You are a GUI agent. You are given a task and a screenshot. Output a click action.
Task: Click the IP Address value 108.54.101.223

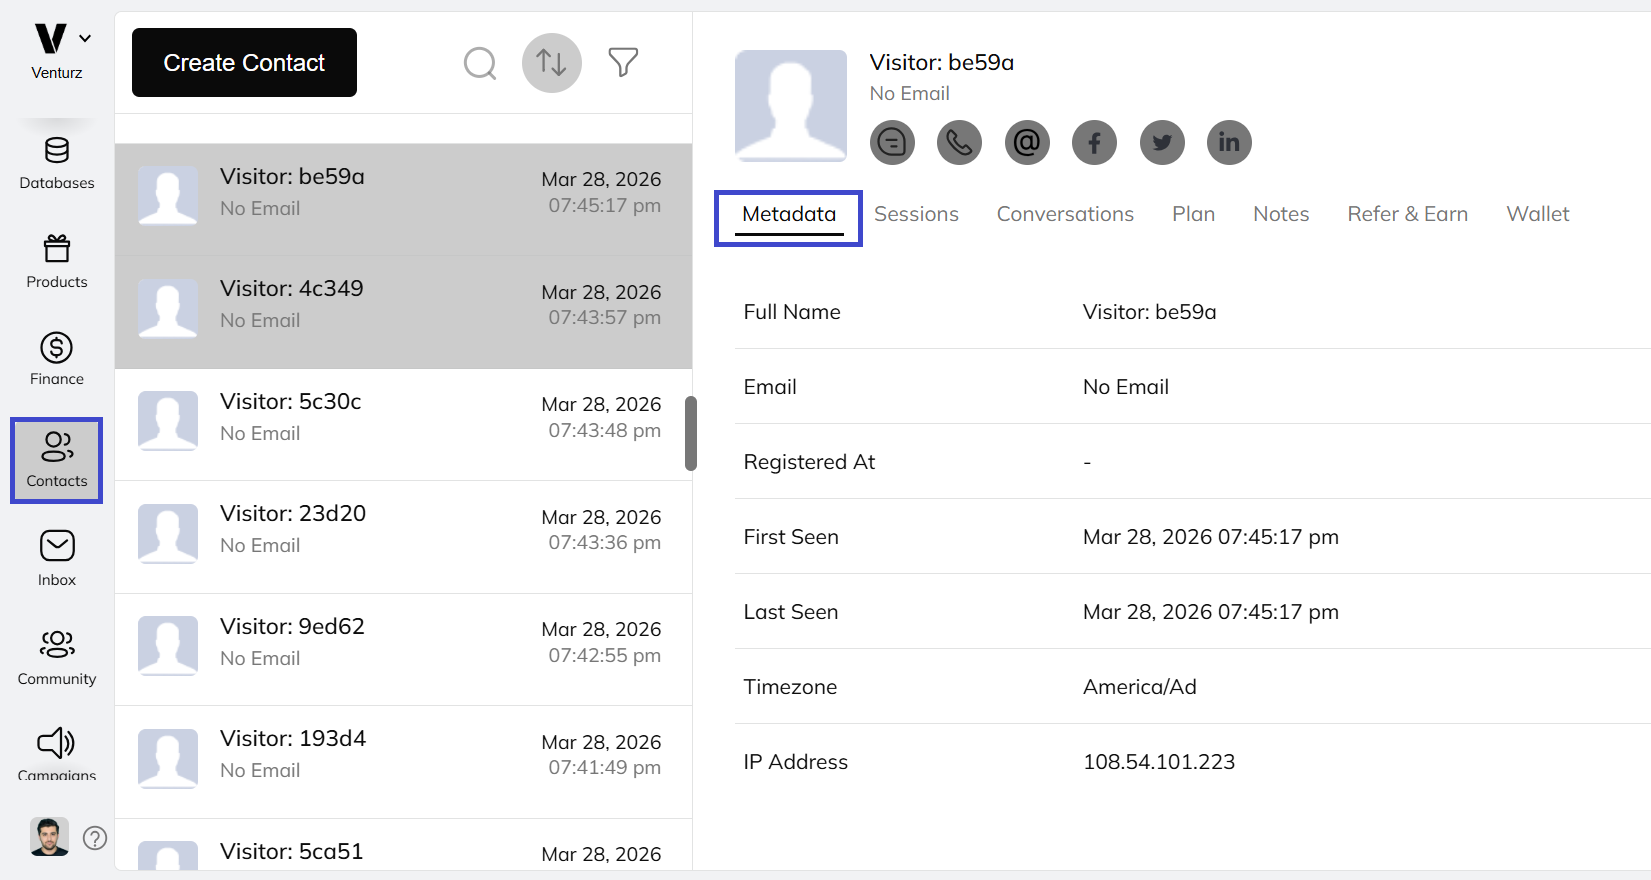pyautogui.click(x=1158, y=762)
